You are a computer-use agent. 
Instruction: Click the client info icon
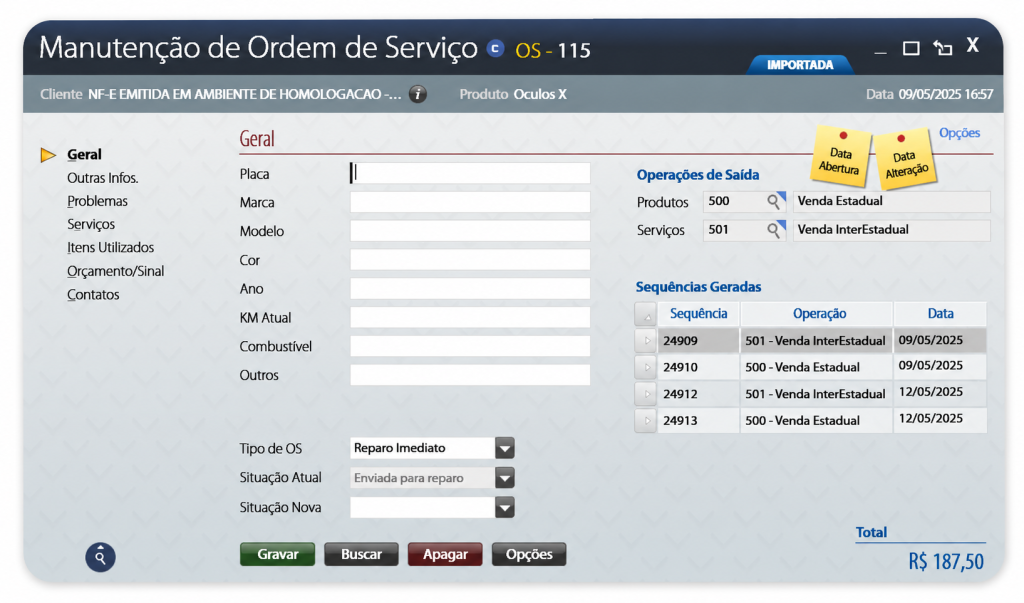click(418, 94)
